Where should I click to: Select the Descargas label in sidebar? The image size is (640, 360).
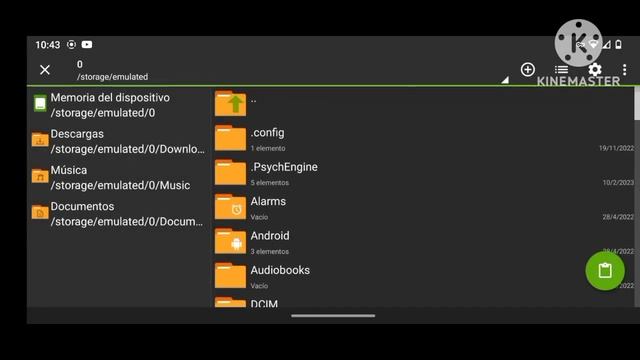(77, 134)
